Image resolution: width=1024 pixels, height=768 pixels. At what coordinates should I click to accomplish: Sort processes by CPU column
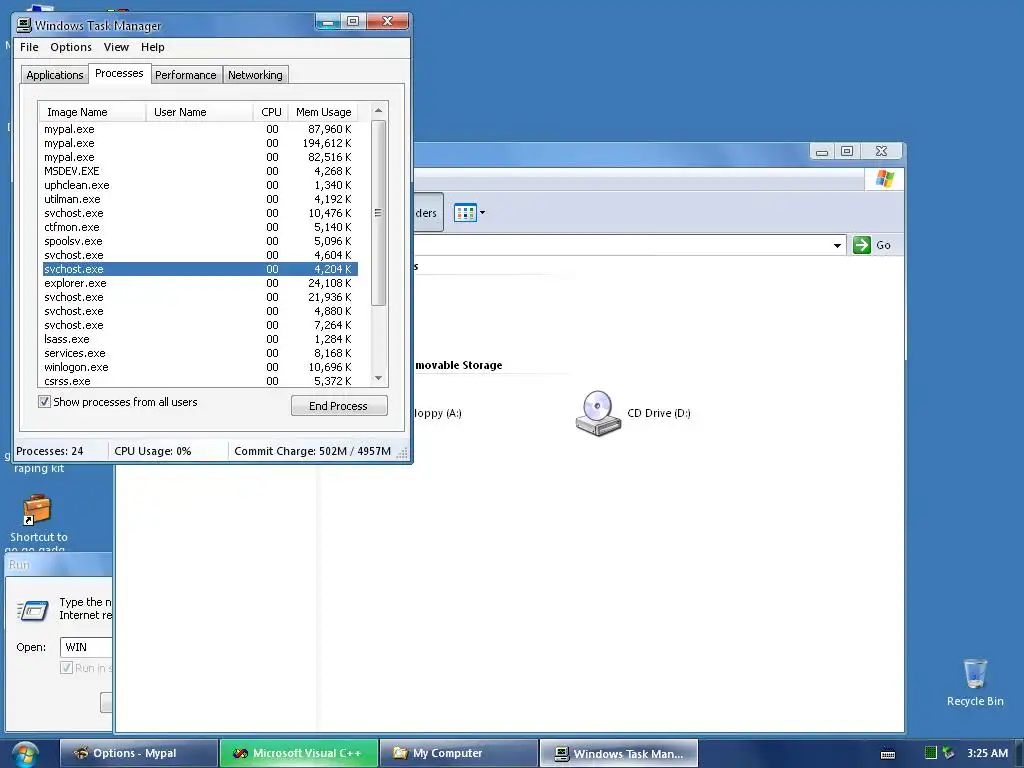[x=271, y=112]
